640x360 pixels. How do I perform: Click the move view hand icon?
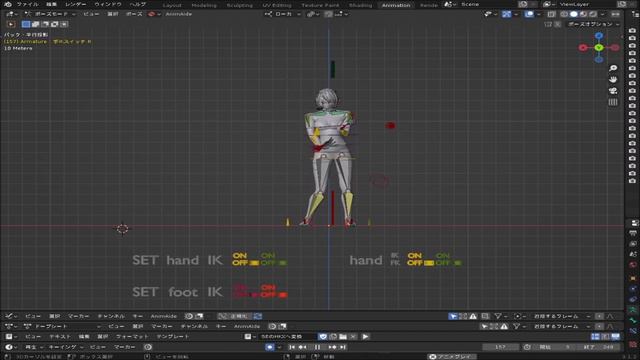(x=613, y=79)
